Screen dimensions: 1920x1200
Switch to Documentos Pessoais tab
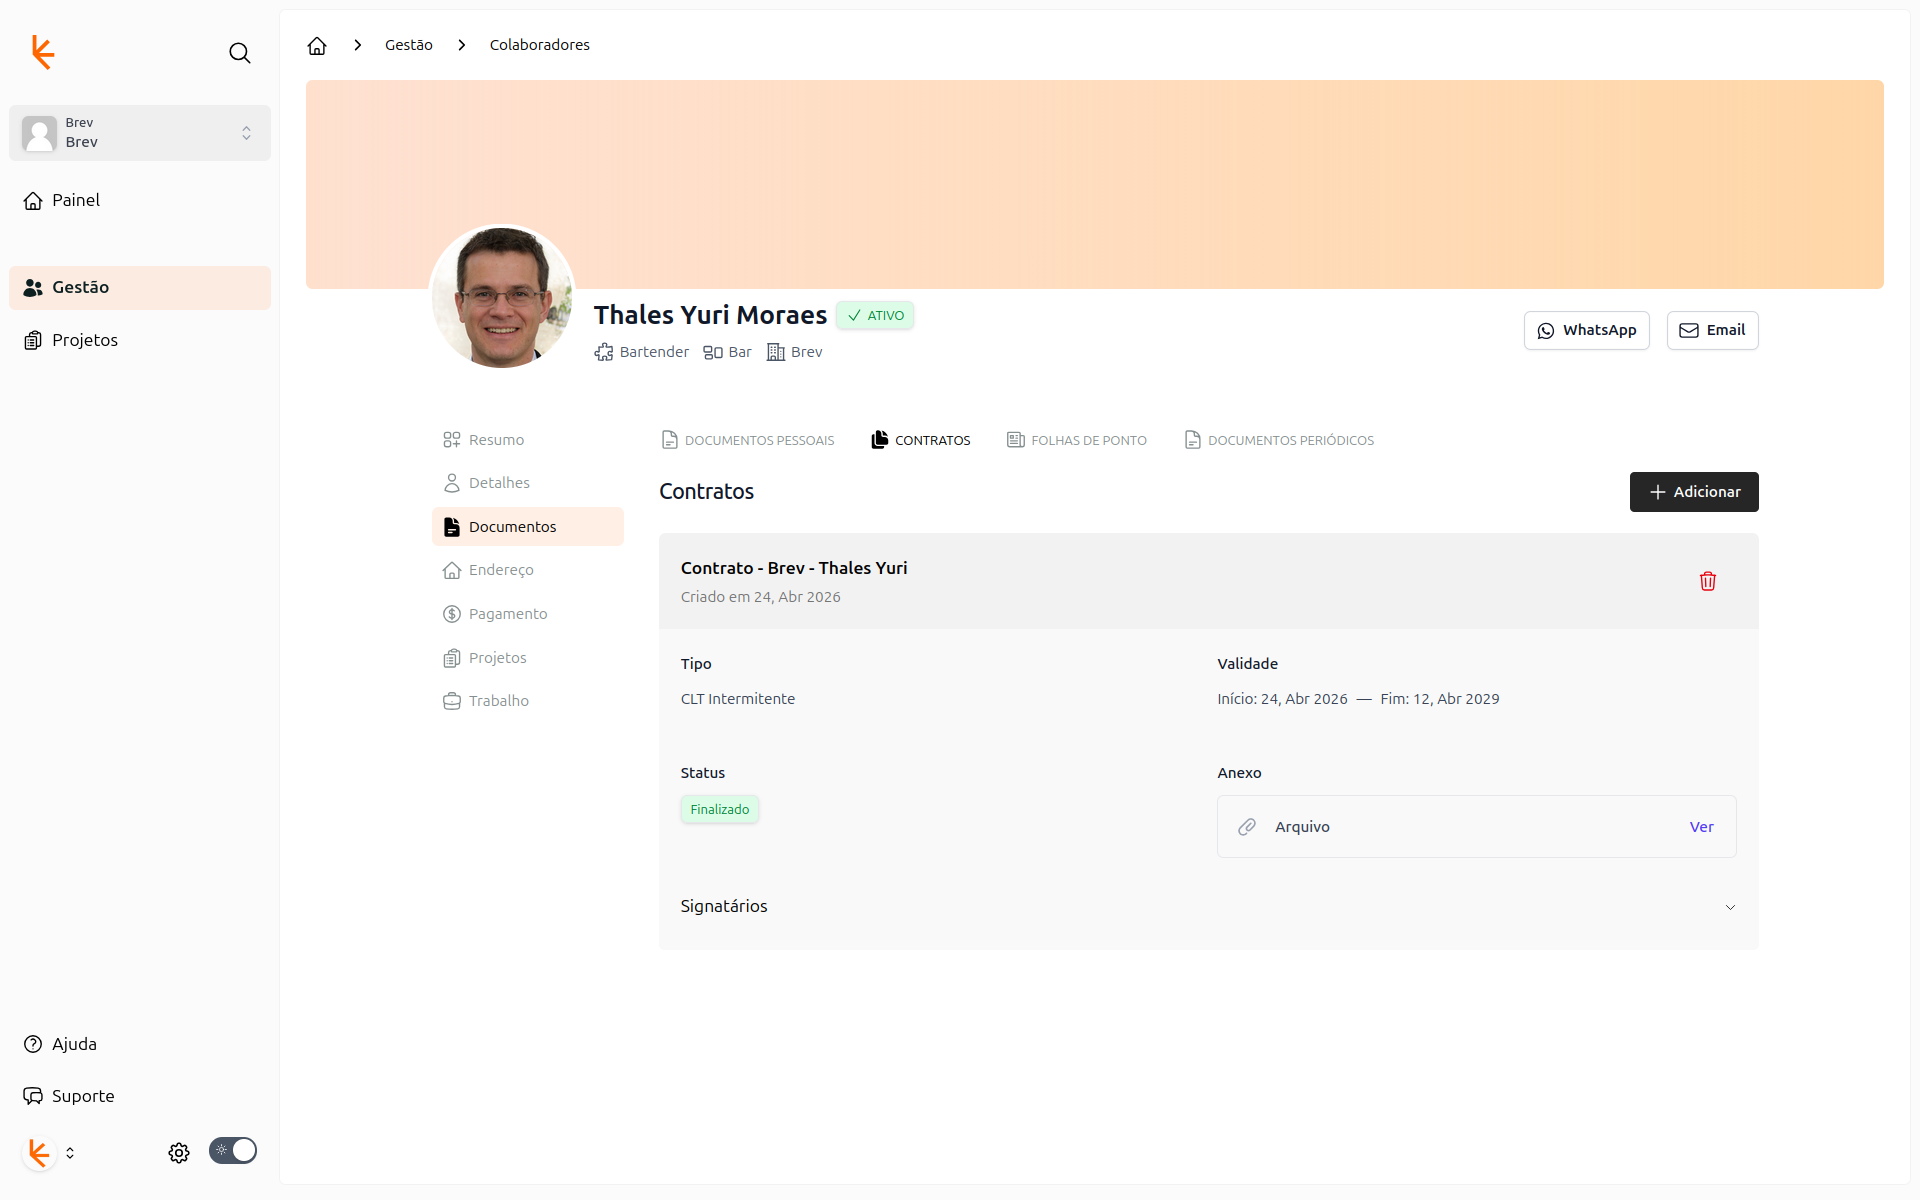pos(748,440)
